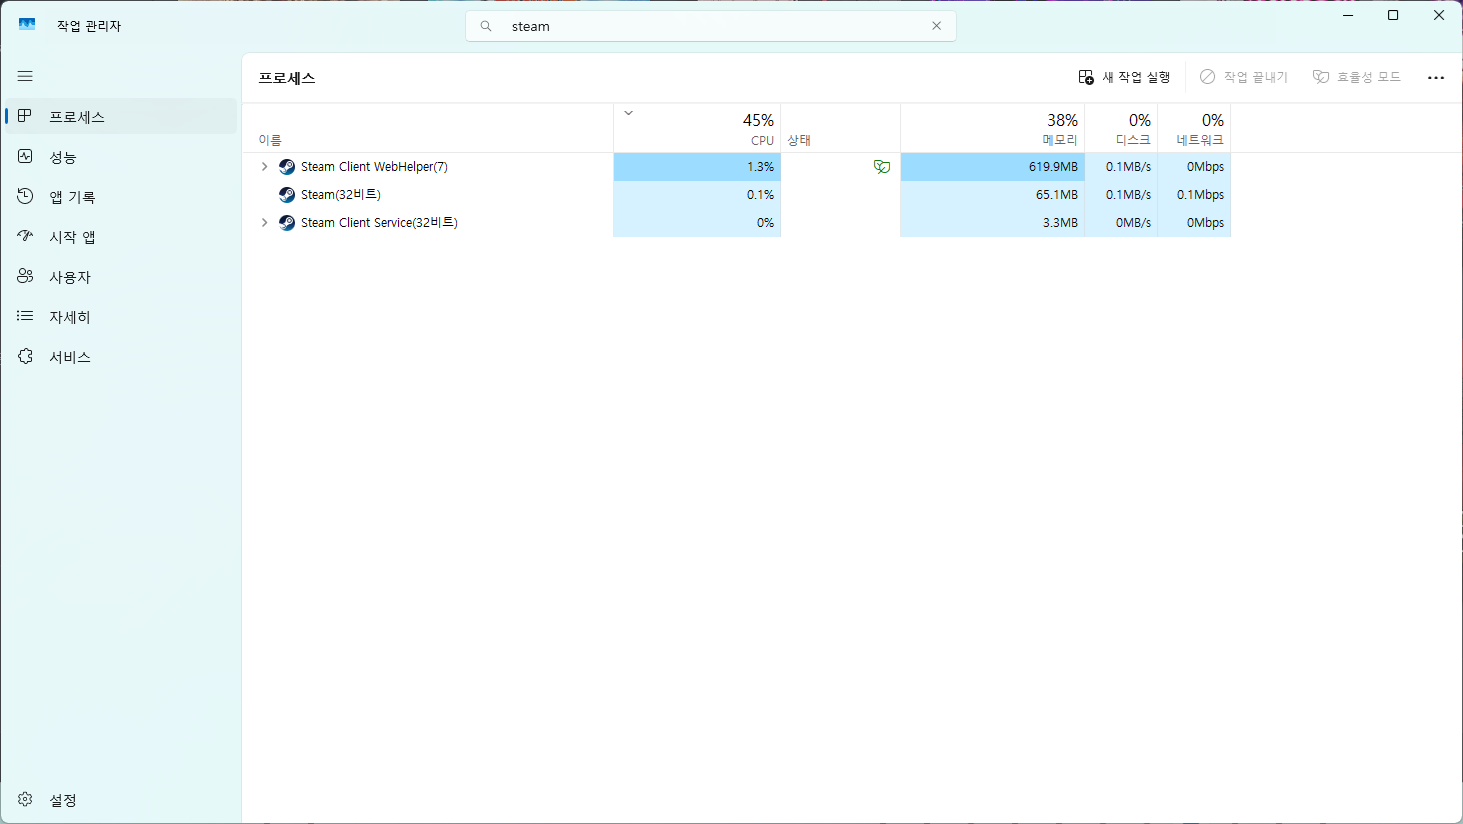Click the 1.3% CPU cell
The height and width of the screenshot is (824, 1463).
(x=697, y=167)
